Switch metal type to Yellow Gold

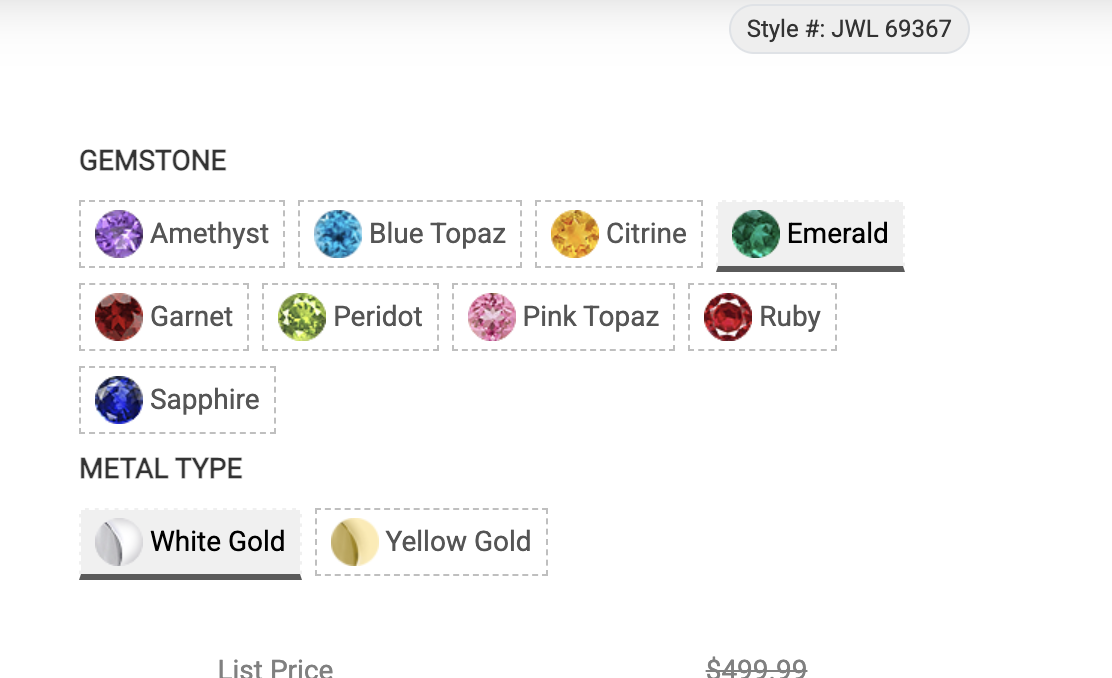click(x=458, y=542)
